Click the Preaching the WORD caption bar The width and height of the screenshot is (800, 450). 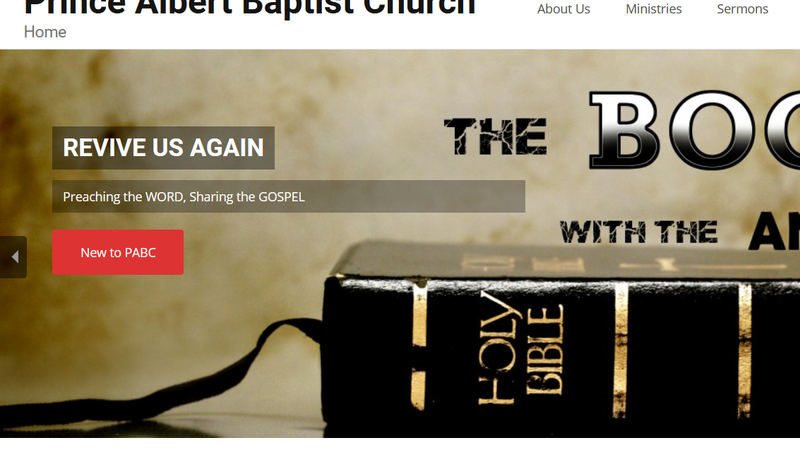[x=288, y=196]
